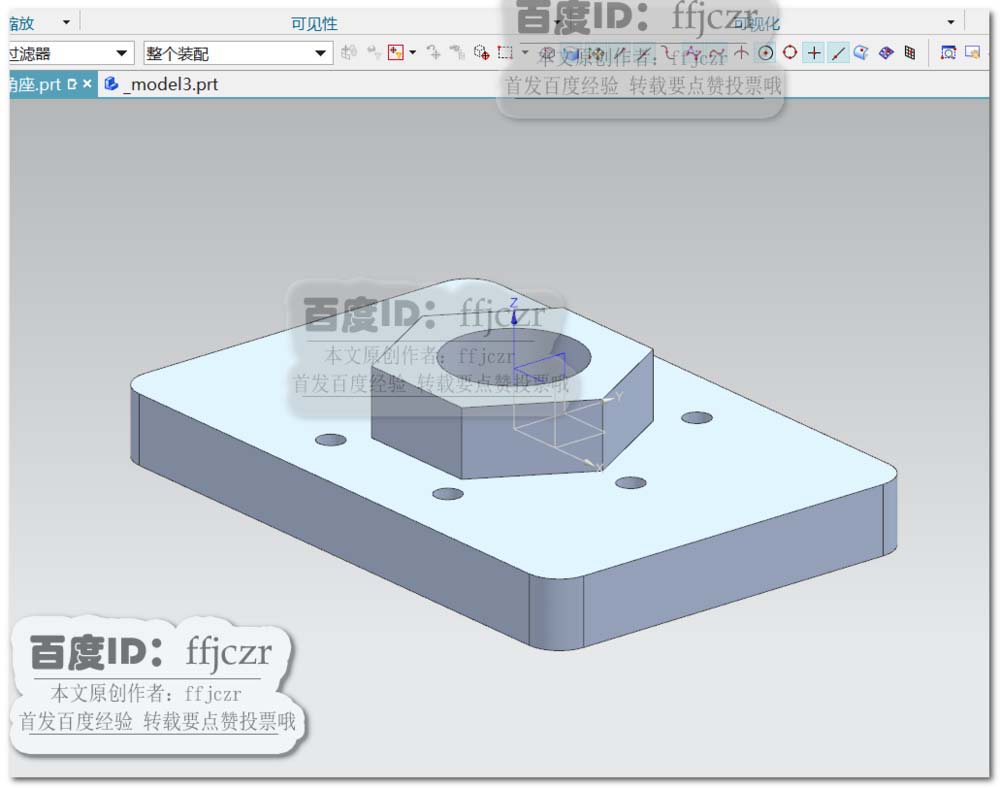Screen dimensions: 1000x788
Task: Open the 整个装配 scope dropdown
Action: pyautogui.click(x=238, y=53)
